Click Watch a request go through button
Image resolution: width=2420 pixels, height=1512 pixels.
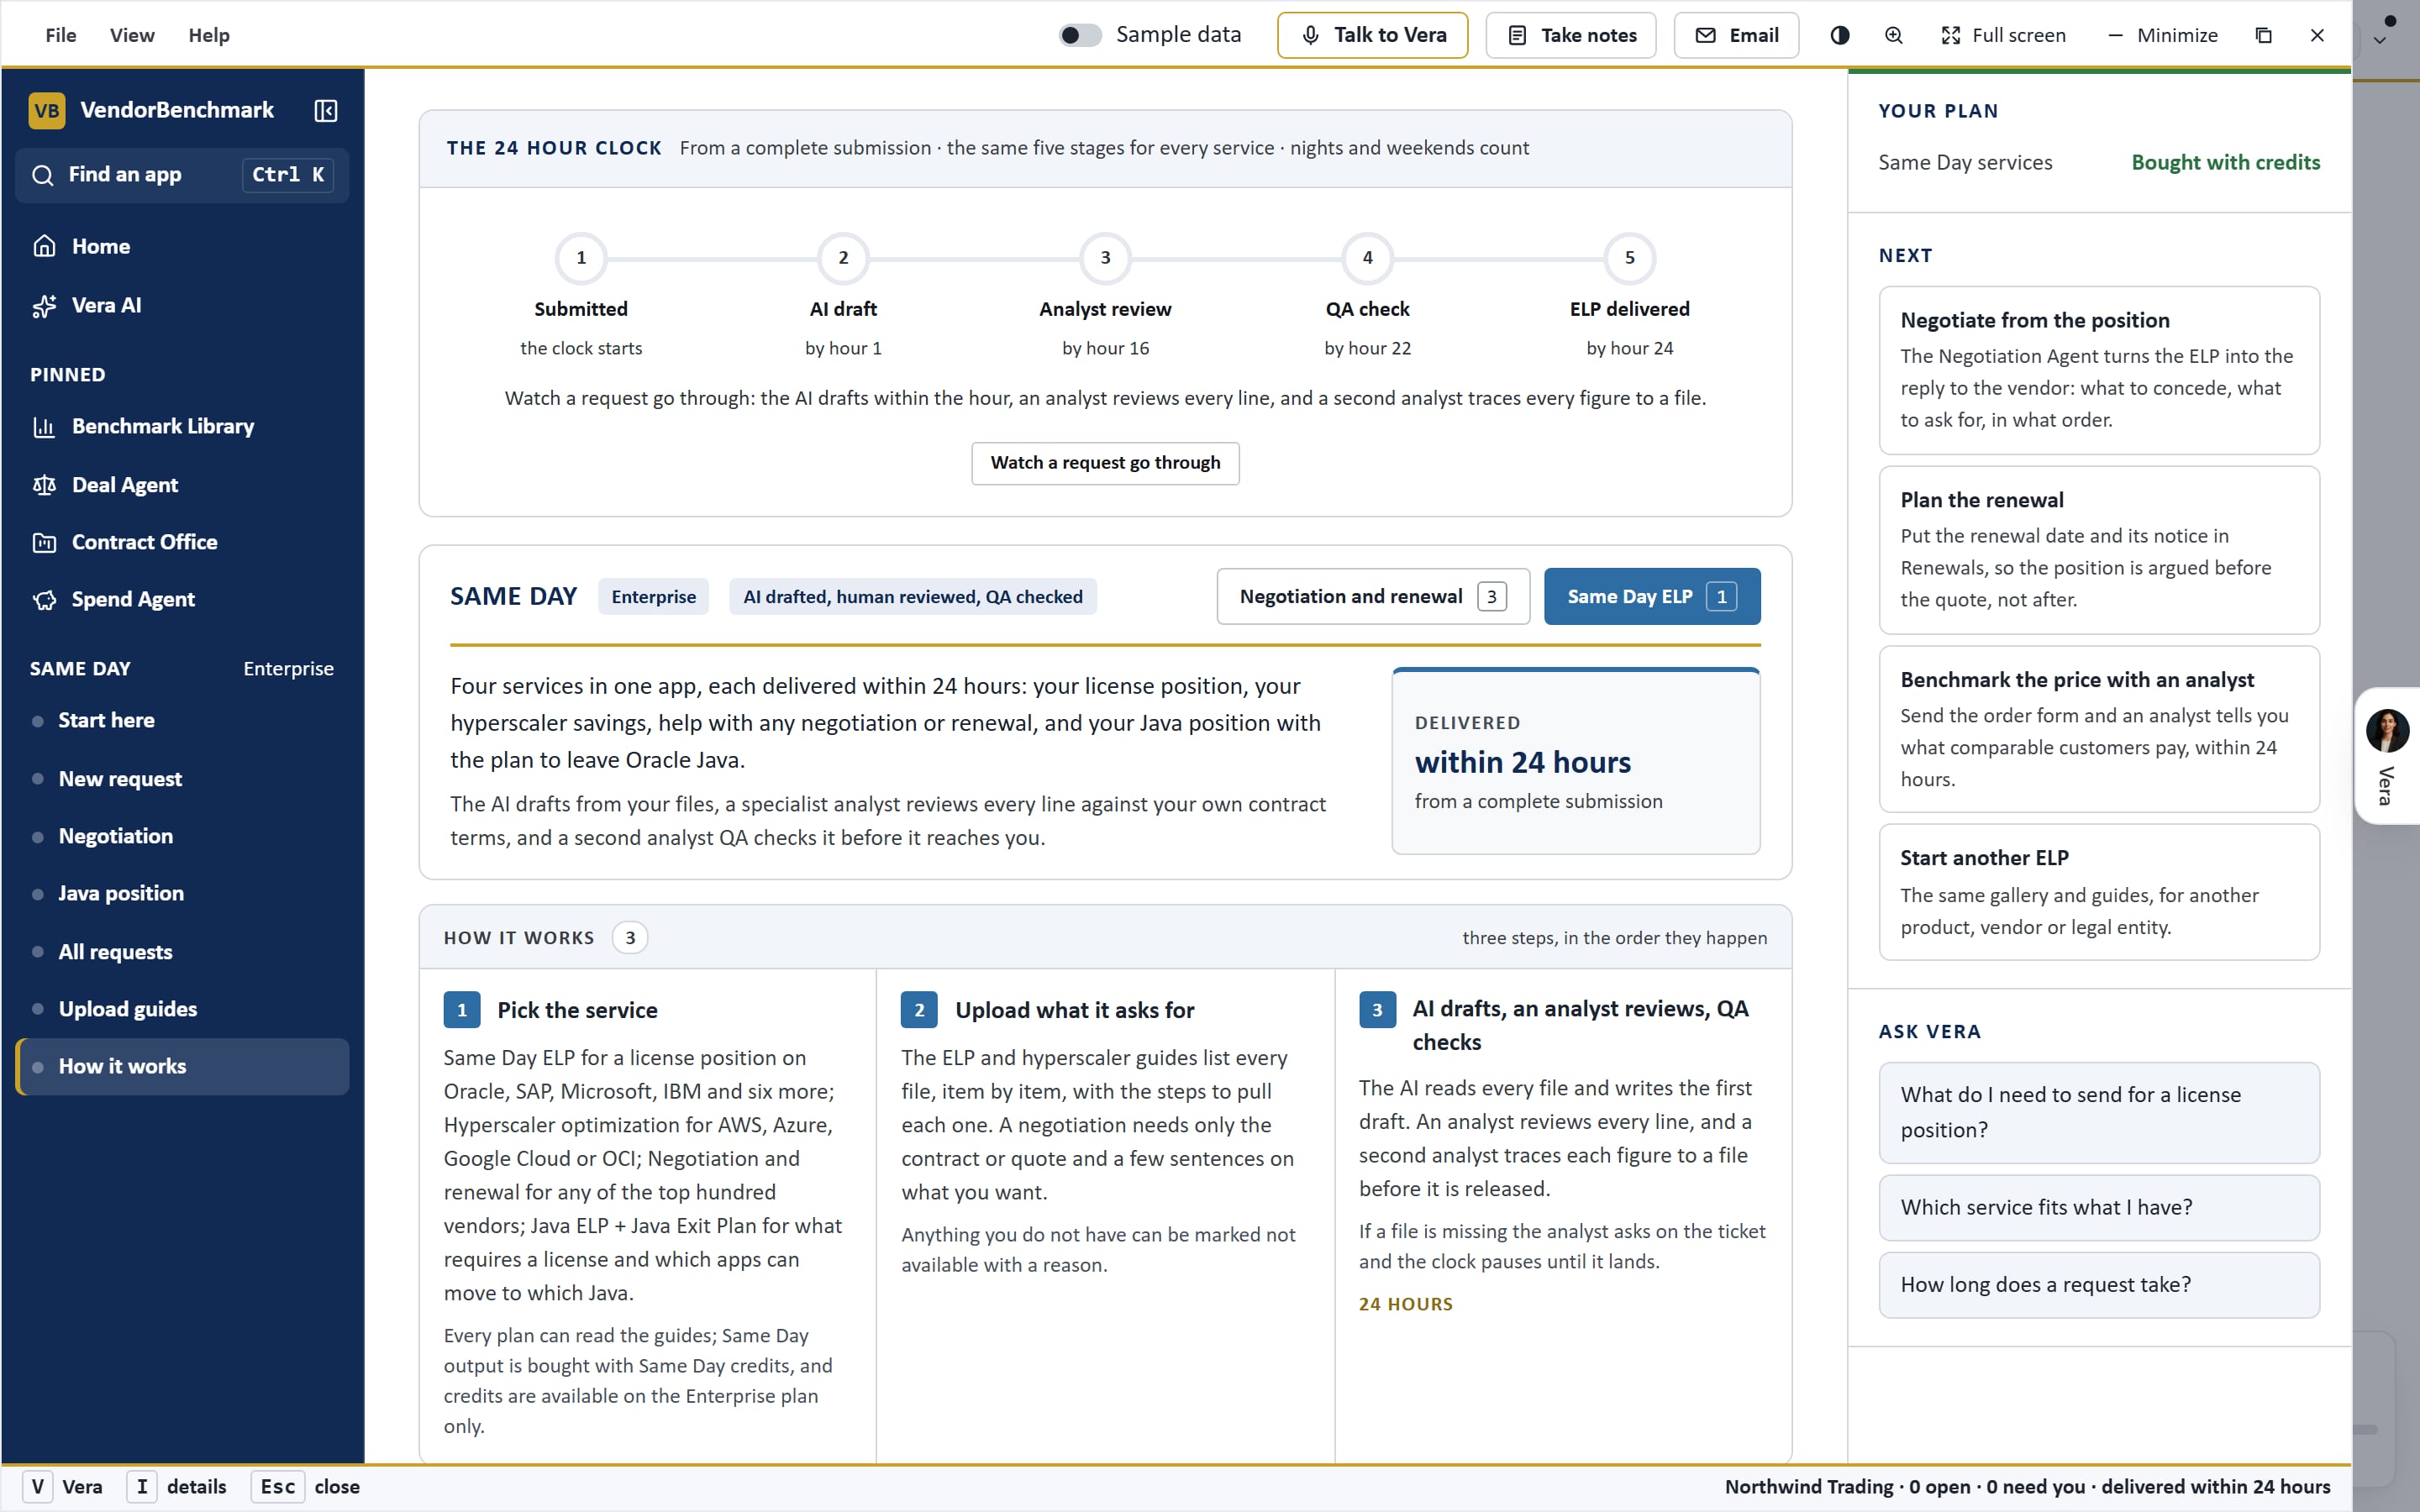(x=1105, y=463)
